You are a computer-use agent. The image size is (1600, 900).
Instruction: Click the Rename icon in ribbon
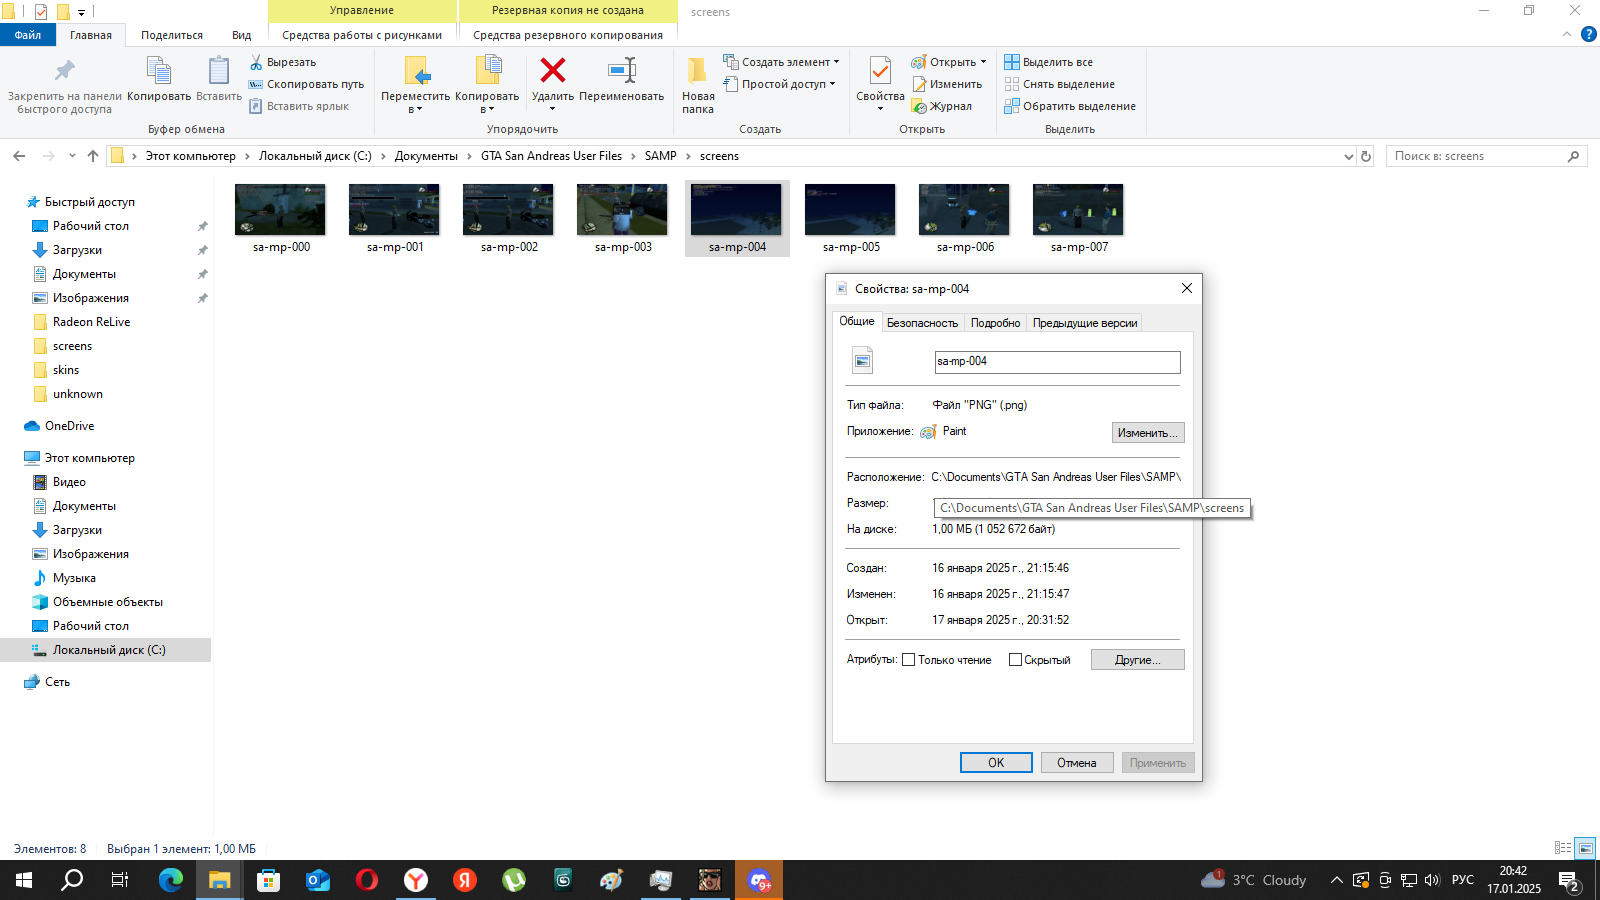pos(621,71)
